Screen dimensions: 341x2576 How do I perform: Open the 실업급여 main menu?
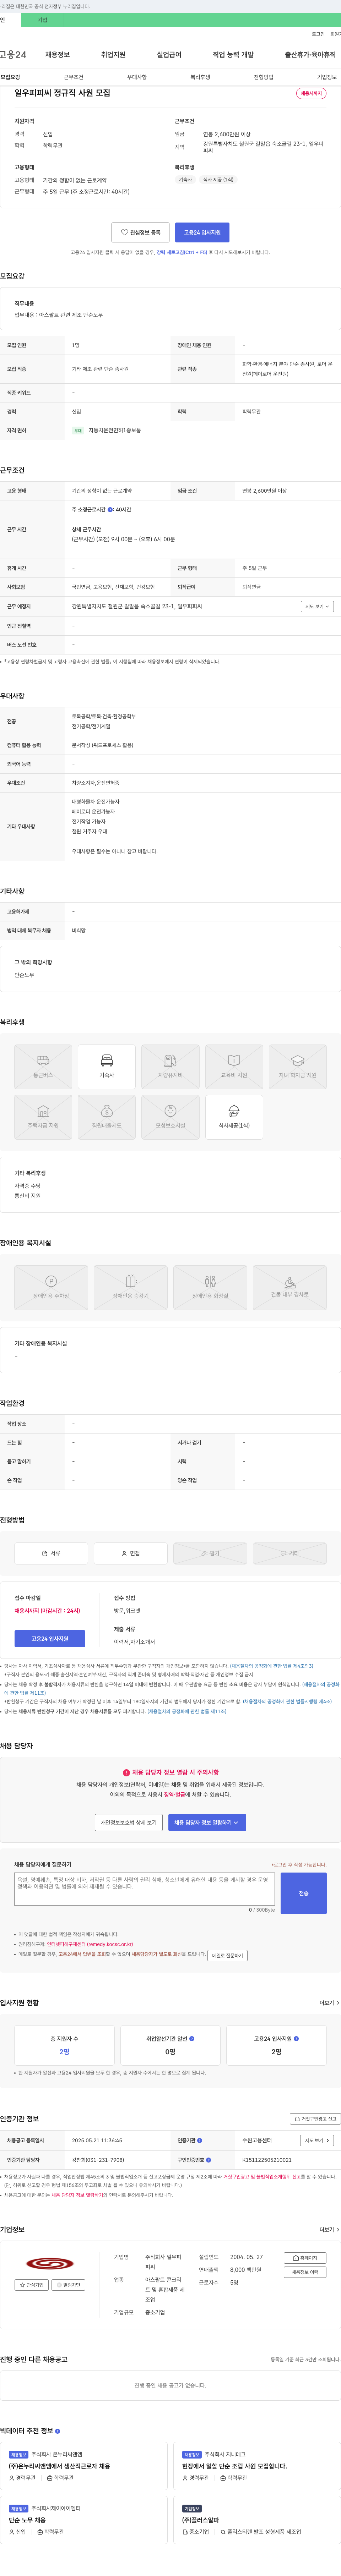(x=169, y=55)
